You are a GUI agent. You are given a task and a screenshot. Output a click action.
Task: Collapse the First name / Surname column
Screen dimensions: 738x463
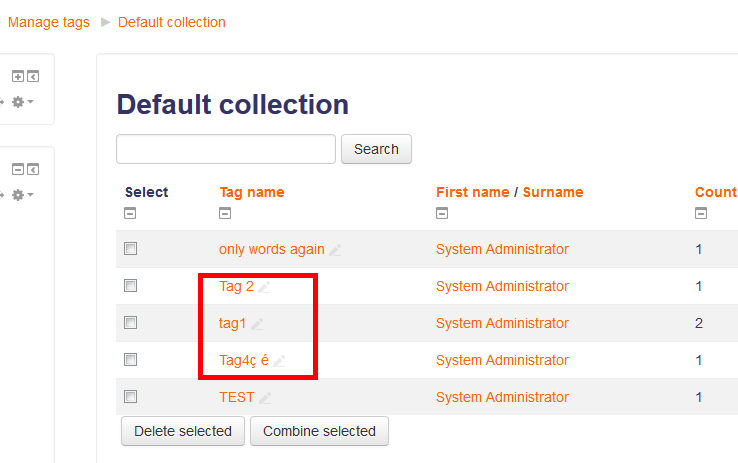coord(442,213)
